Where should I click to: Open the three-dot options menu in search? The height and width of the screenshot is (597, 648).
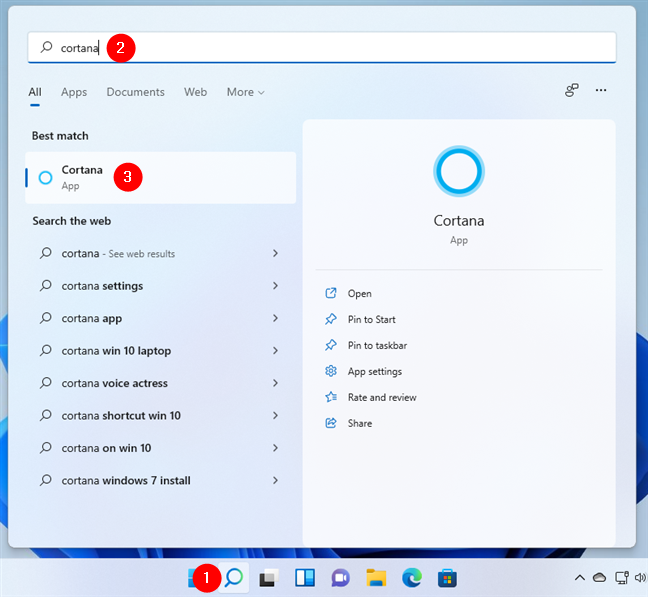click(601, 90)
